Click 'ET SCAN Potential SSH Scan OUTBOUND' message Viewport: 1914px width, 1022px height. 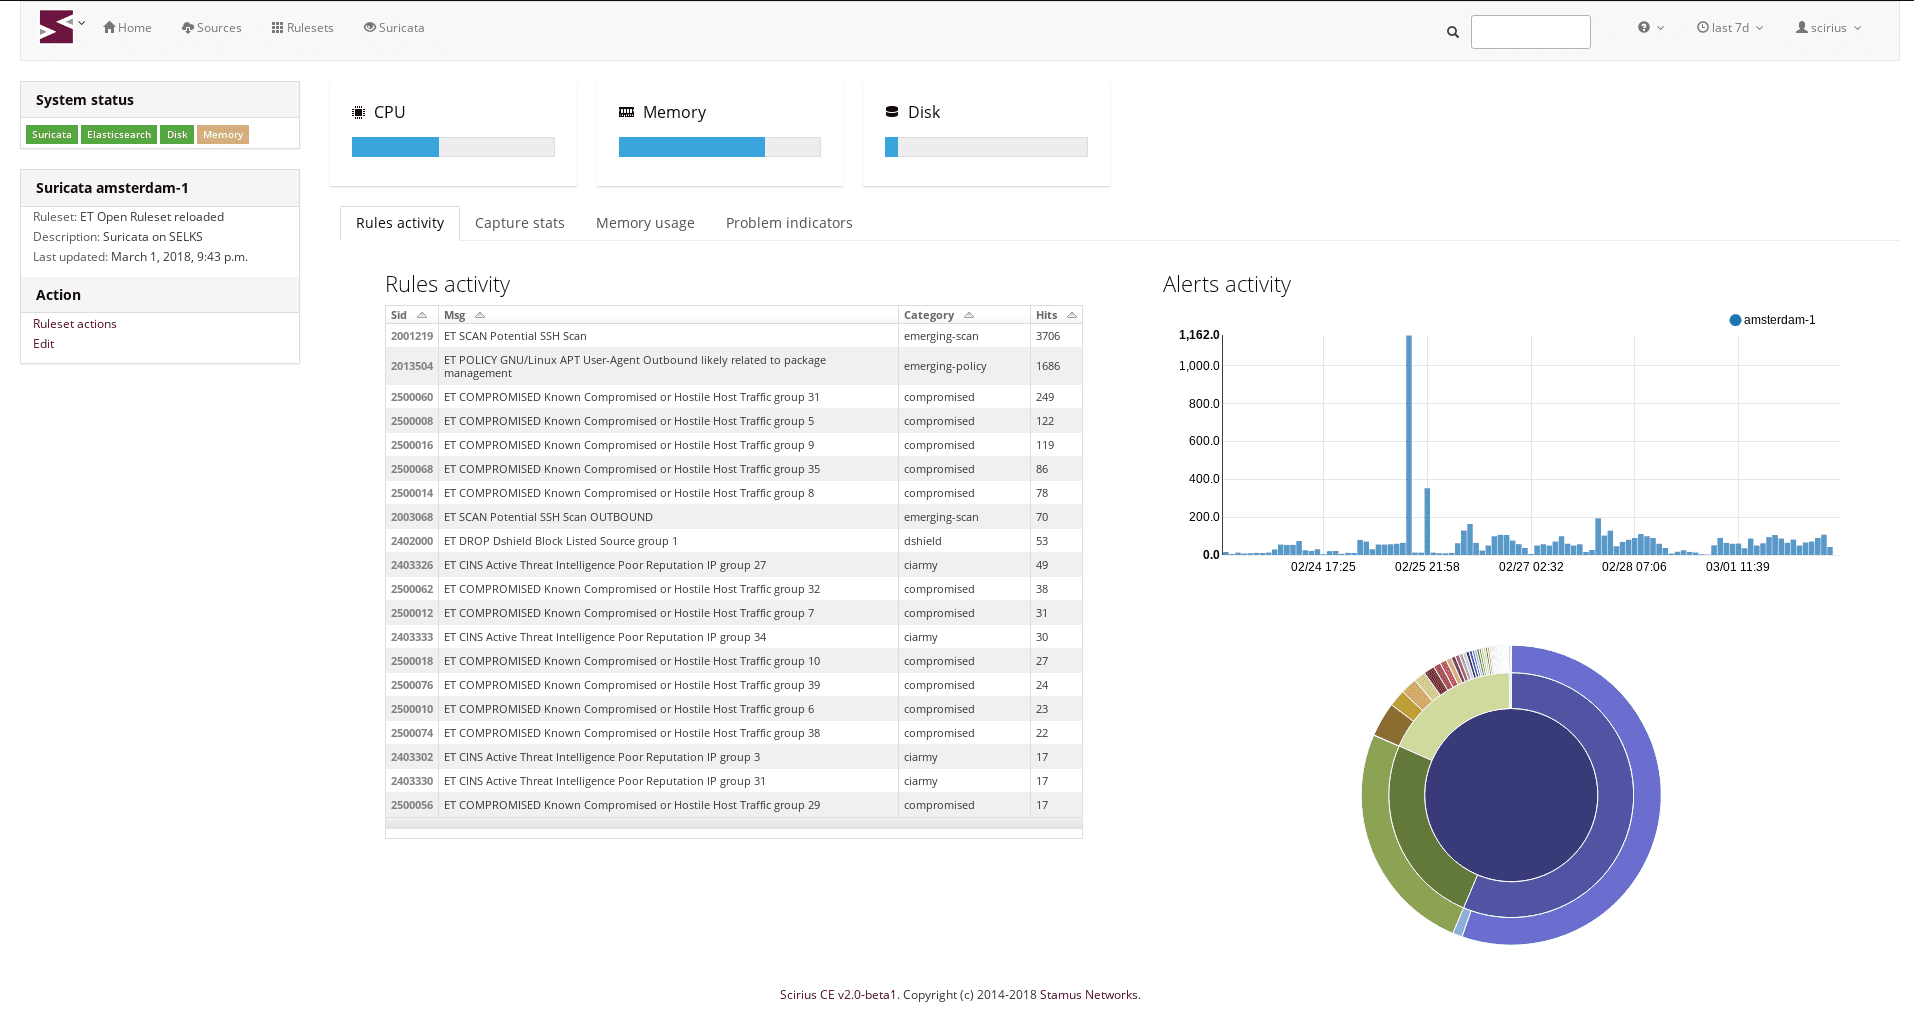pyautogui.click(x=548, y=517)
